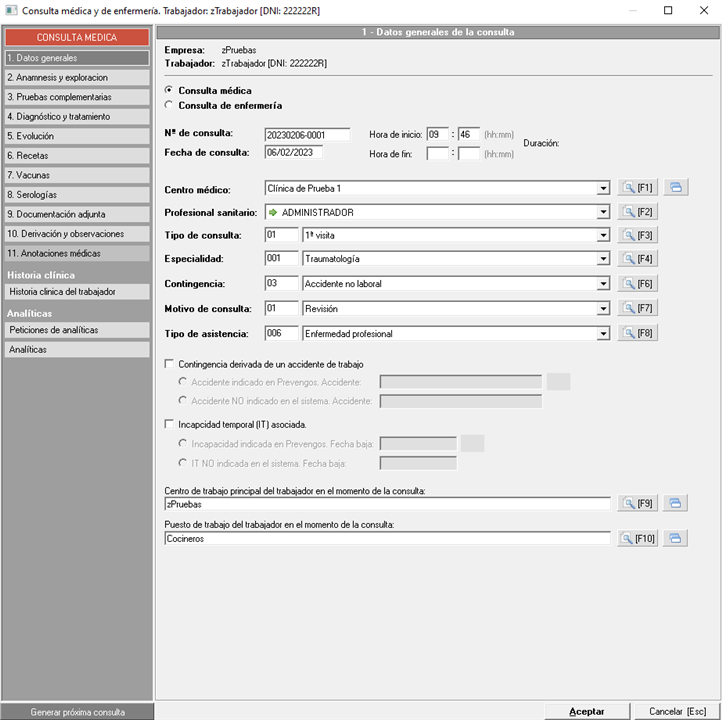Check Incapacidad temporal (IT) asociada box
The width and height of the screenshot is (722, 720).
point(169,424)
